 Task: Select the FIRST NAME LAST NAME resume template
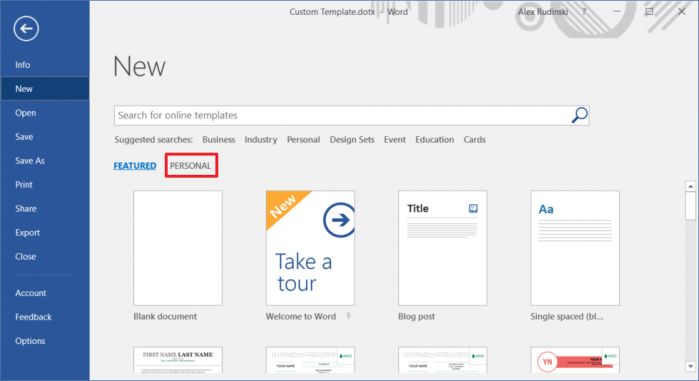tap(178, 360)
